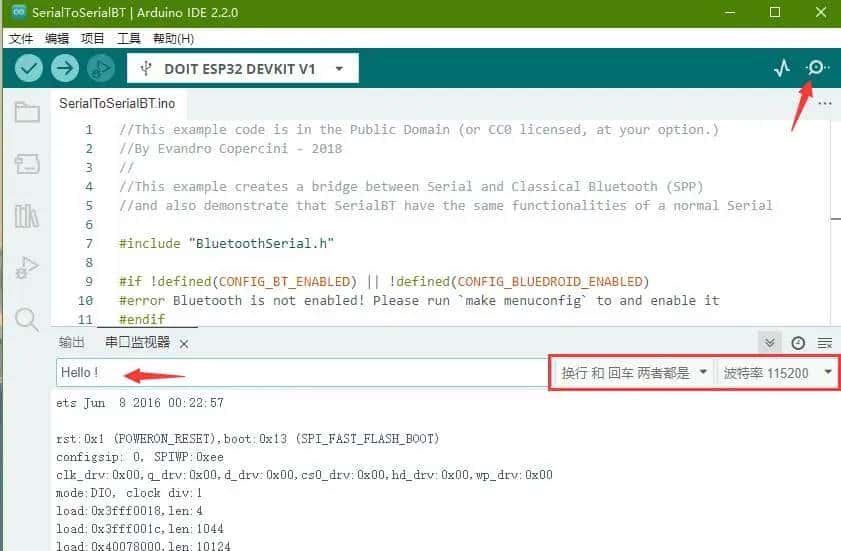Image resolution: width=841 pixels, height=551 pixels.
Task: Expand the baud rate dropdown 波特率 115200
Action: [x=777, y=373]
